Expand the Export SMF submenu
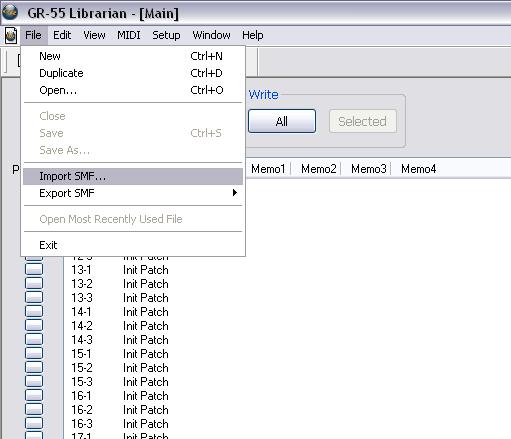This screenshot has height=439, width=511. pos(133,193)
